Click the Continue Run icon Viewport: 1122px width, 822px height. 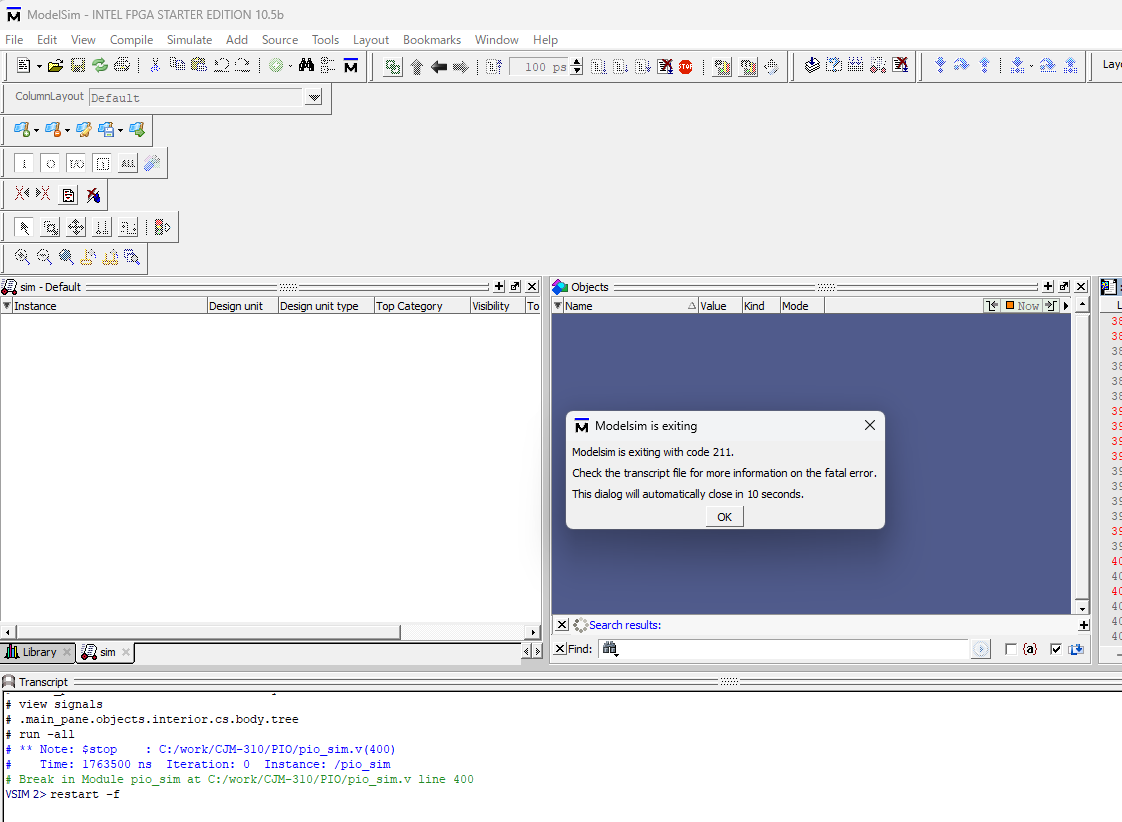coord(621,67)
